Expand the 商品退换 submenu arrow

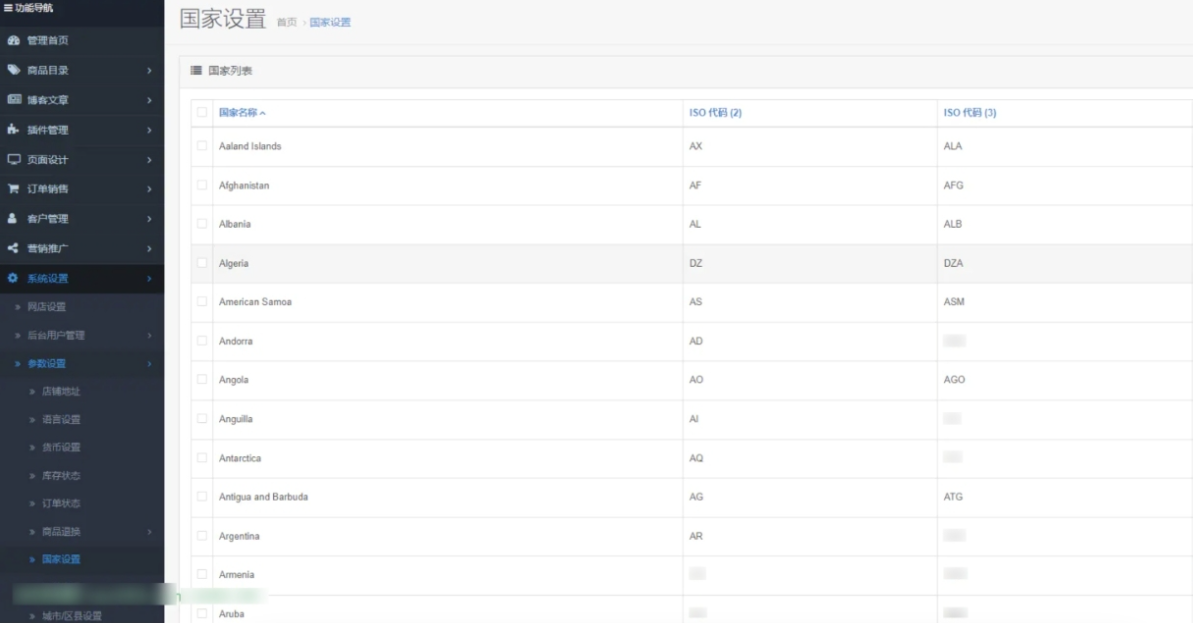pos(148,531)
